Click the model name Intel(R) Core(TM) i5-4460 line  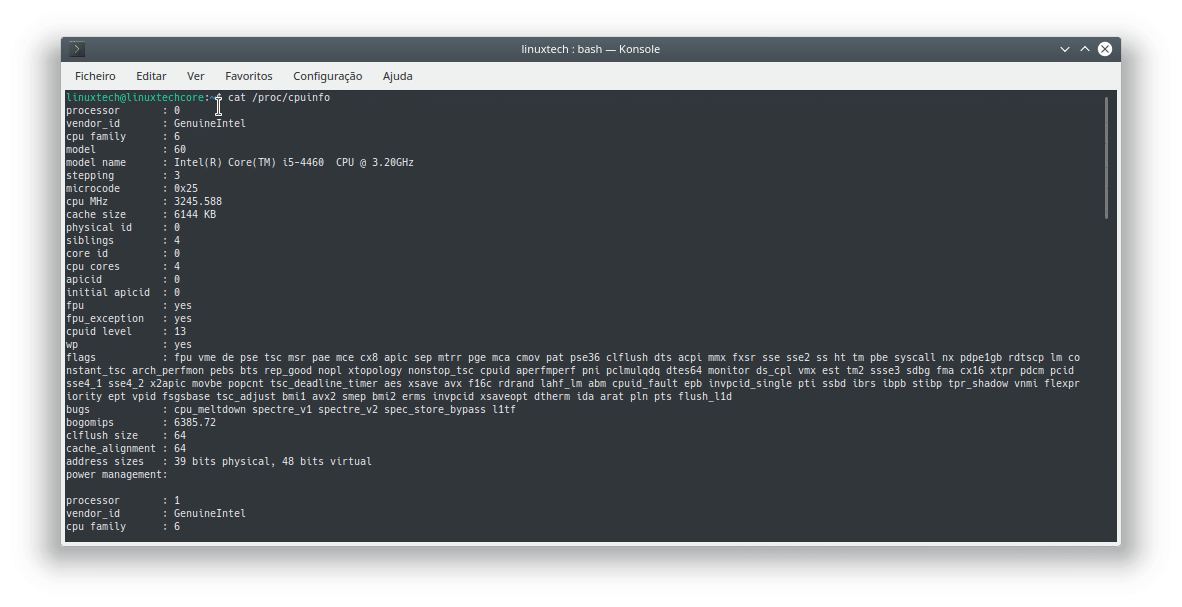point(240,163)
